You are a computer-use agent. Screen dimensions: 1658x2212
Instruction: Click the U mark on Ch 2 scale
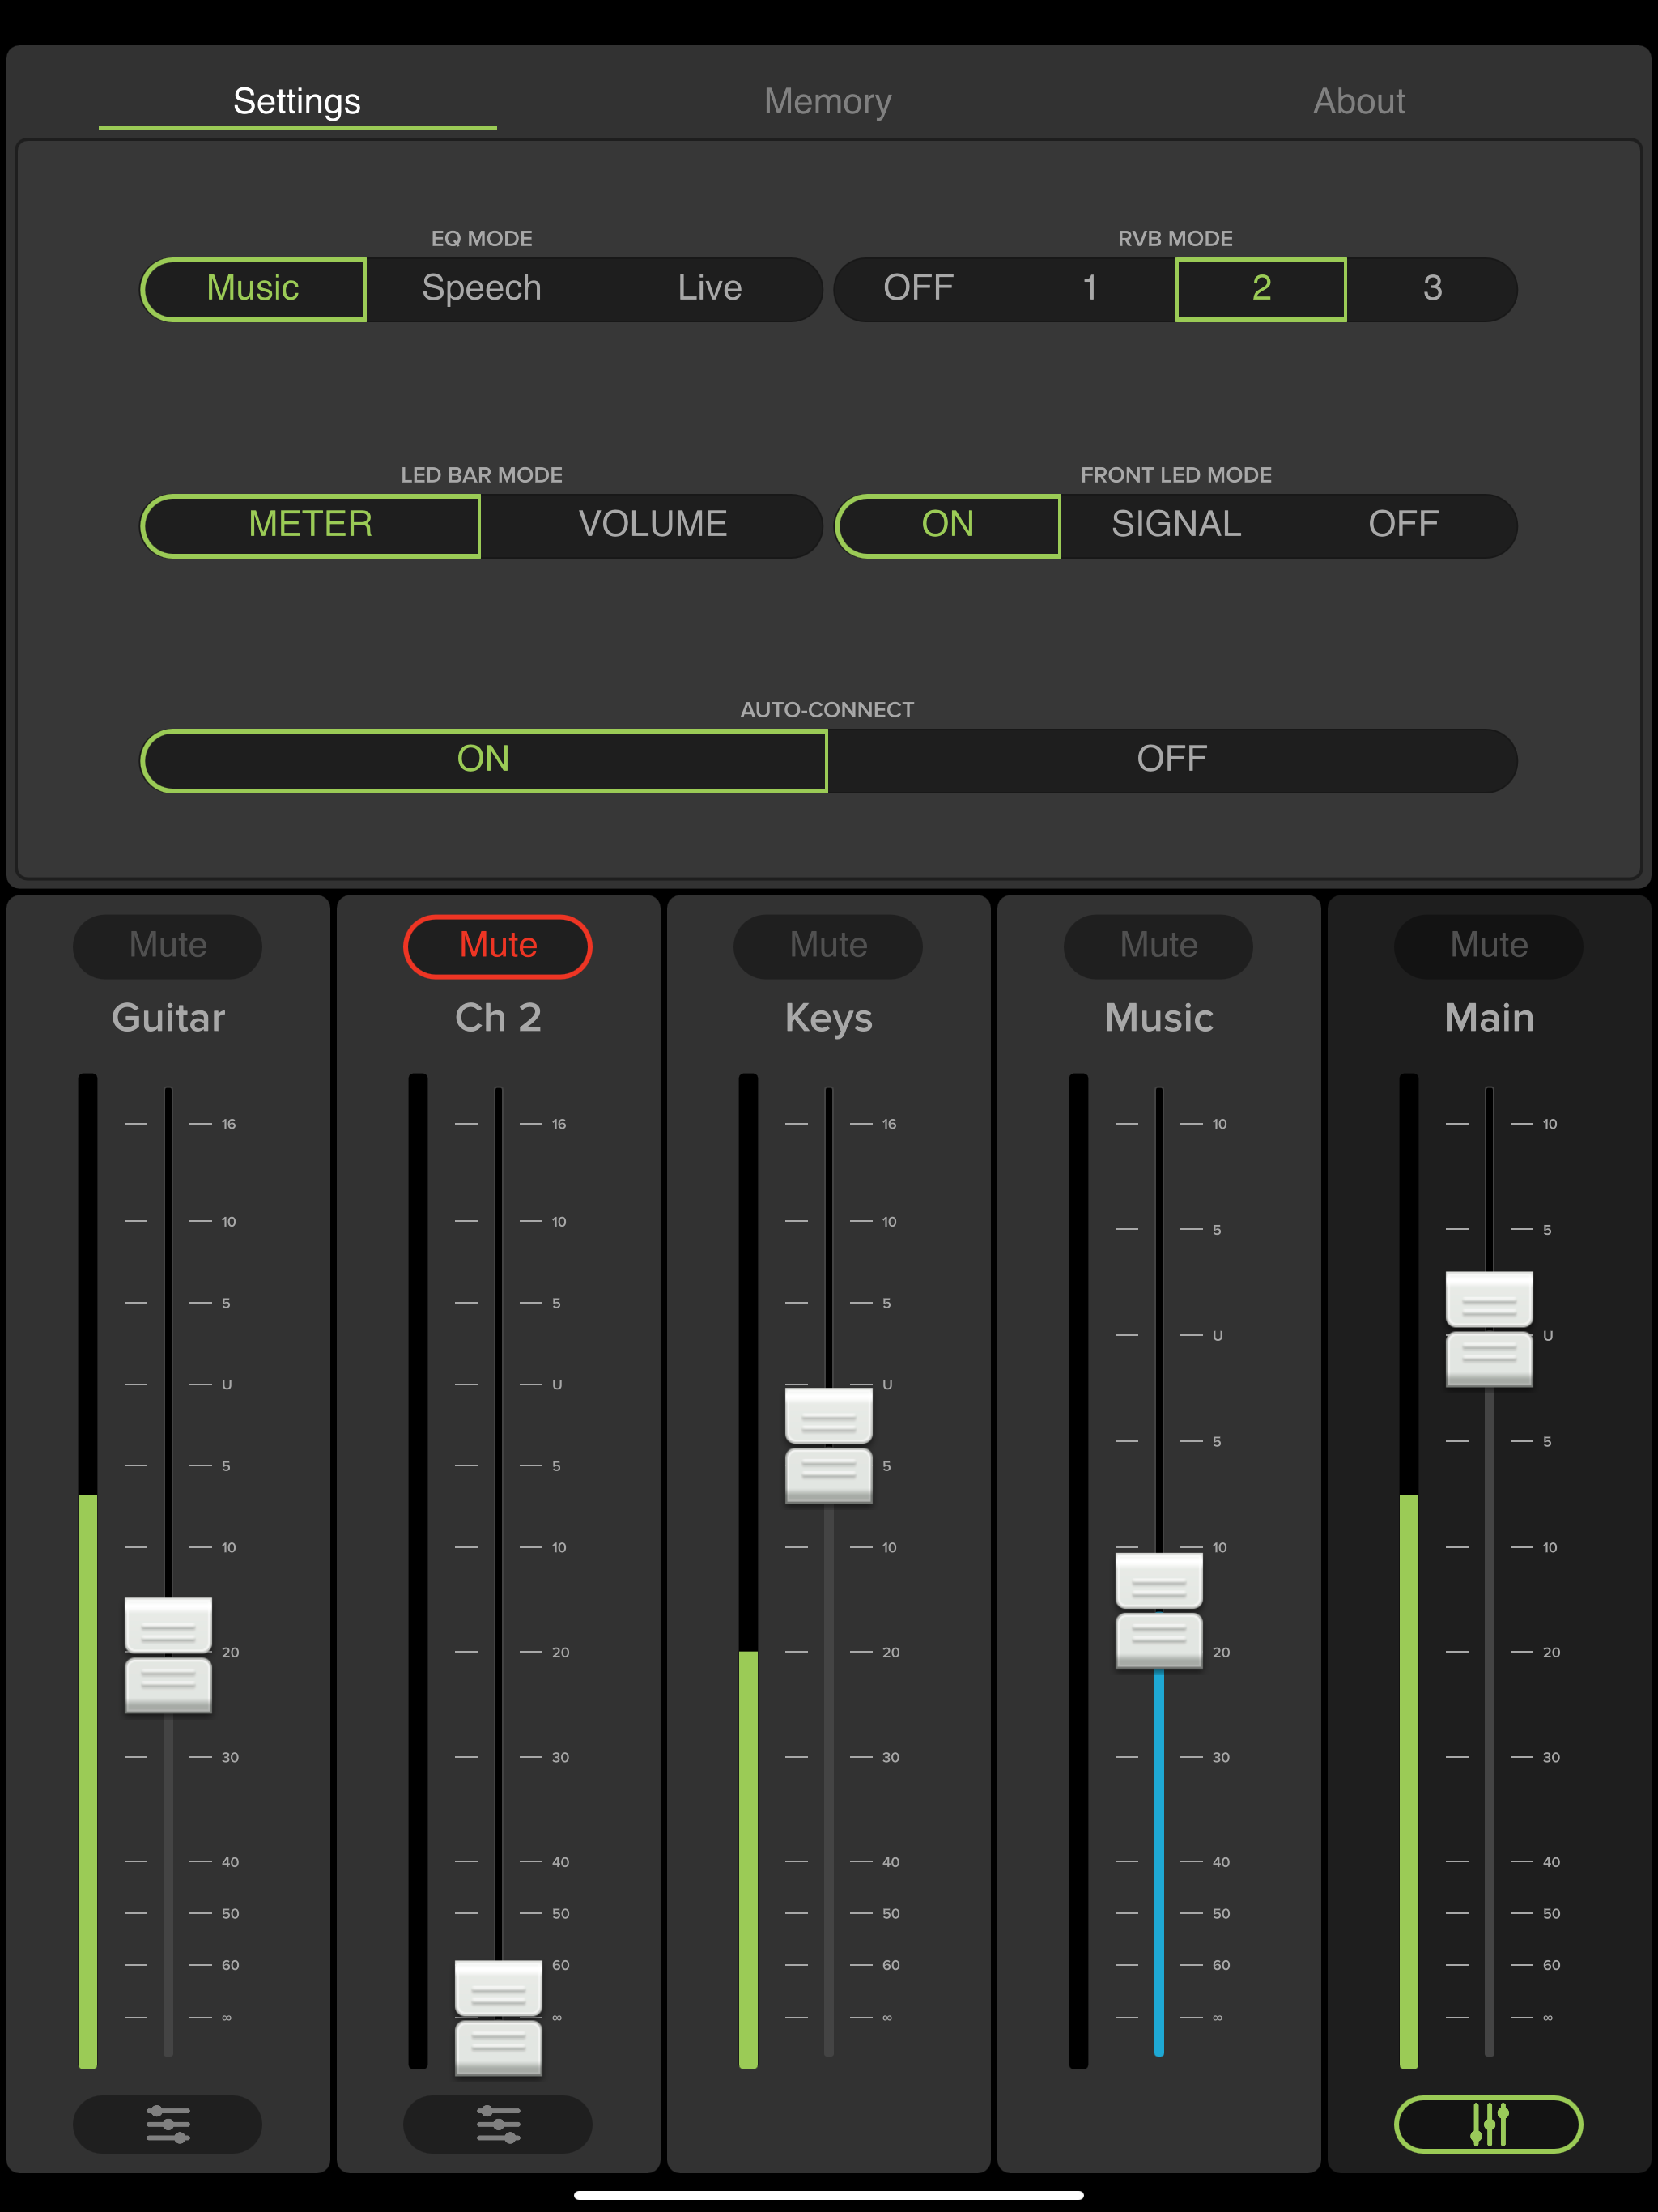pos(557,1385)
